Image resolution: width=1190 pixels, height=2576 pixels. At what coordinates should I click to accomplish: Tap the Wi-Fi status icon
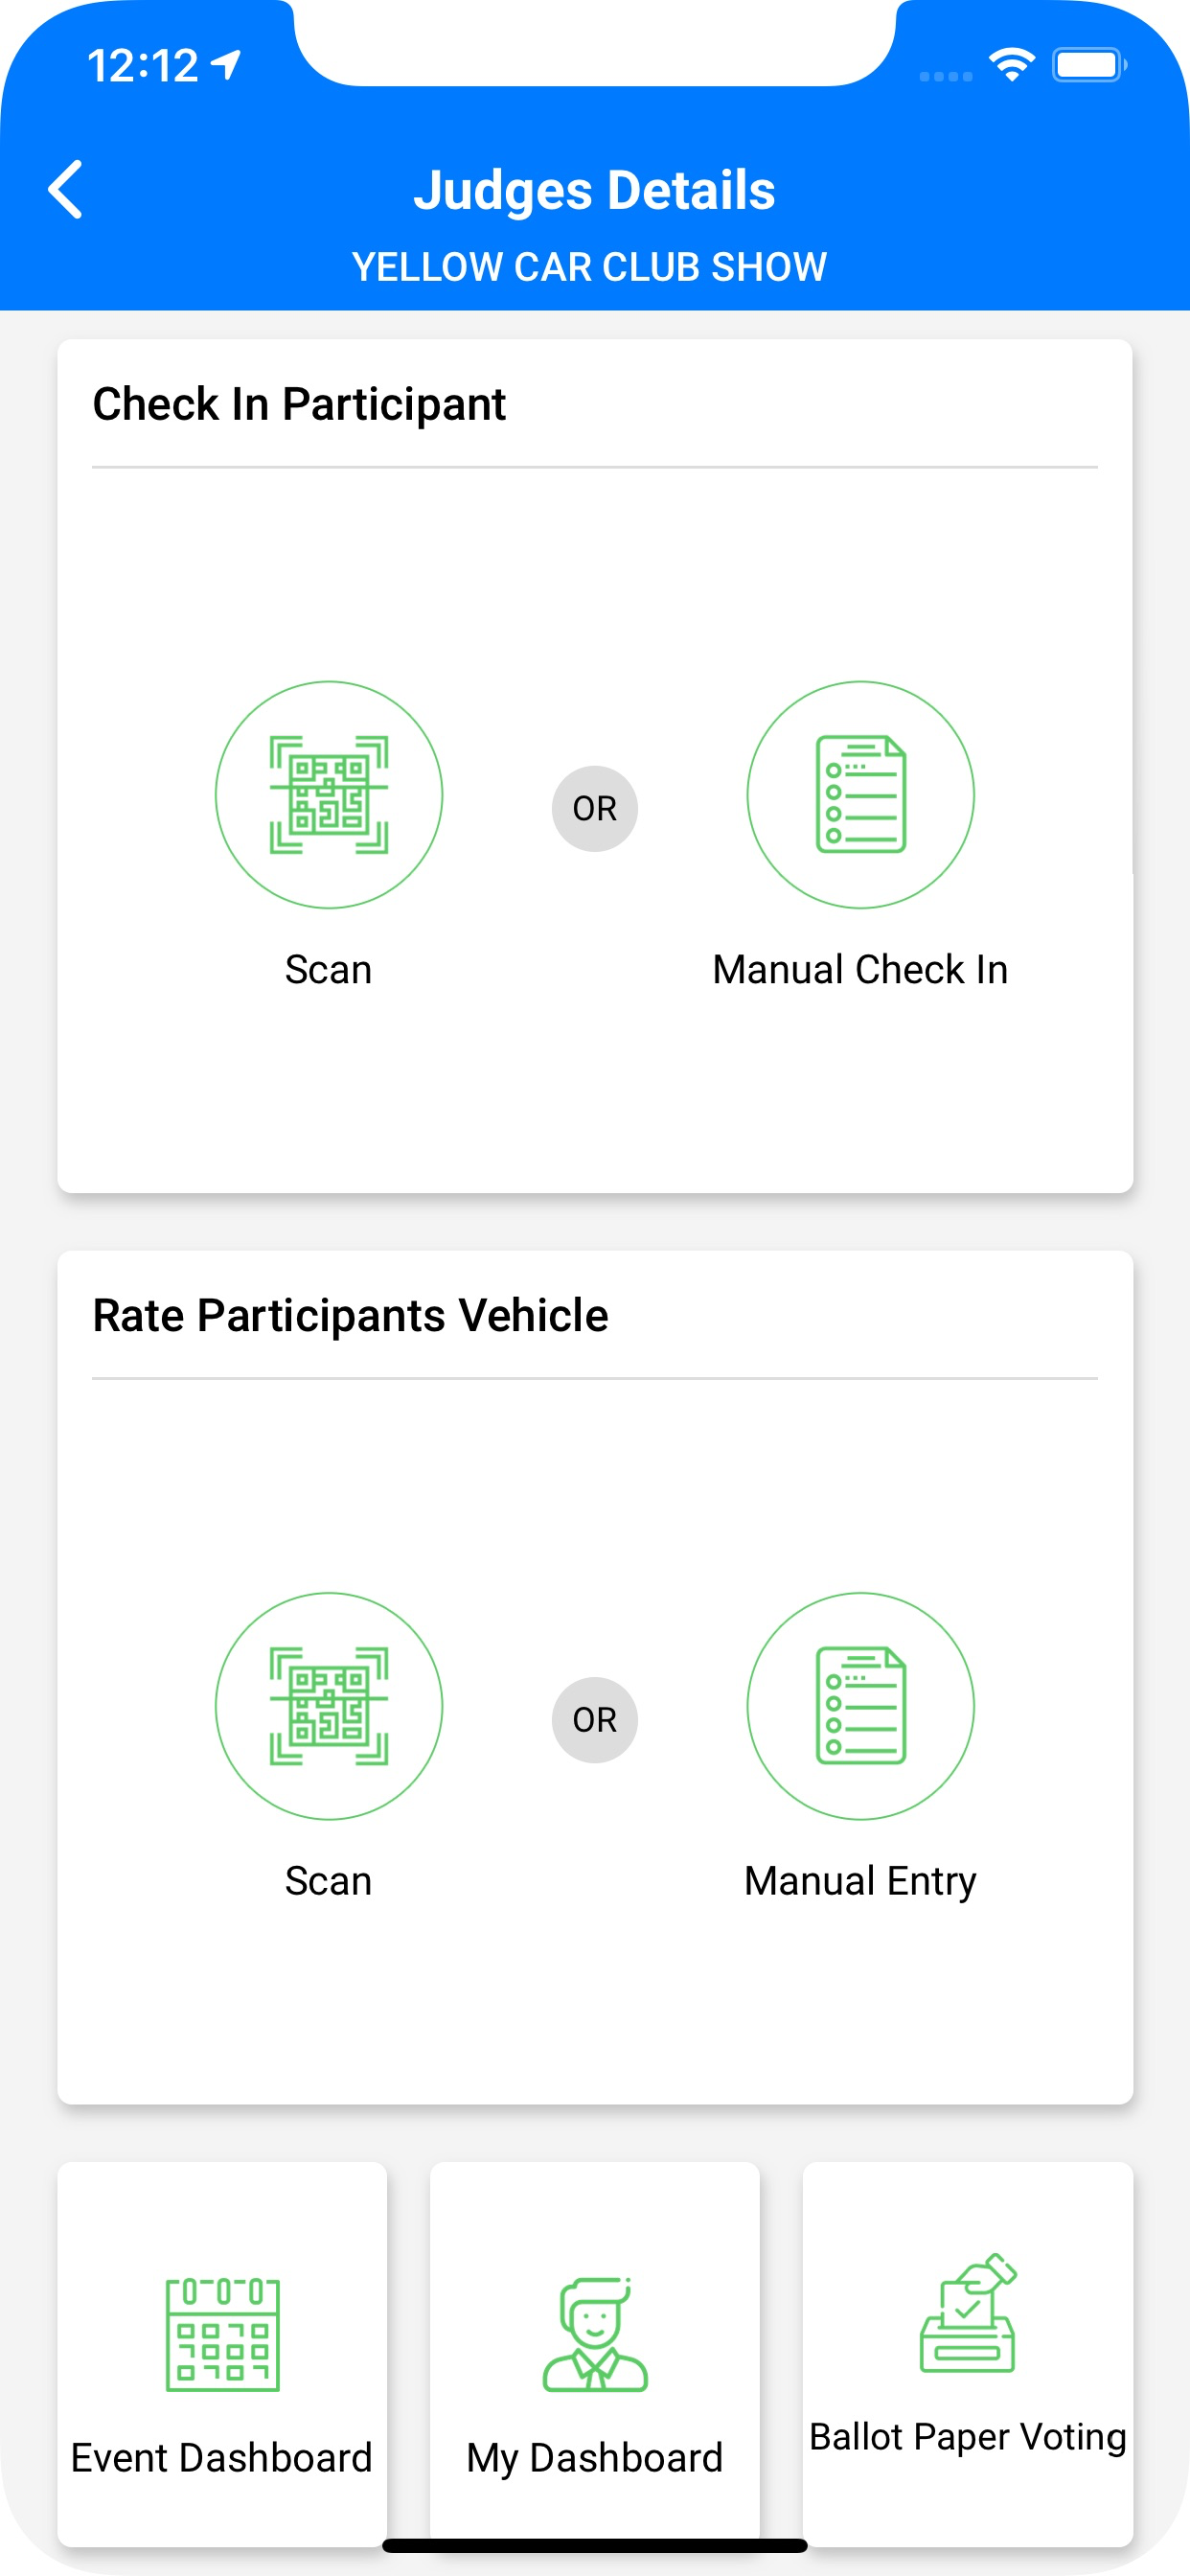1012,66
